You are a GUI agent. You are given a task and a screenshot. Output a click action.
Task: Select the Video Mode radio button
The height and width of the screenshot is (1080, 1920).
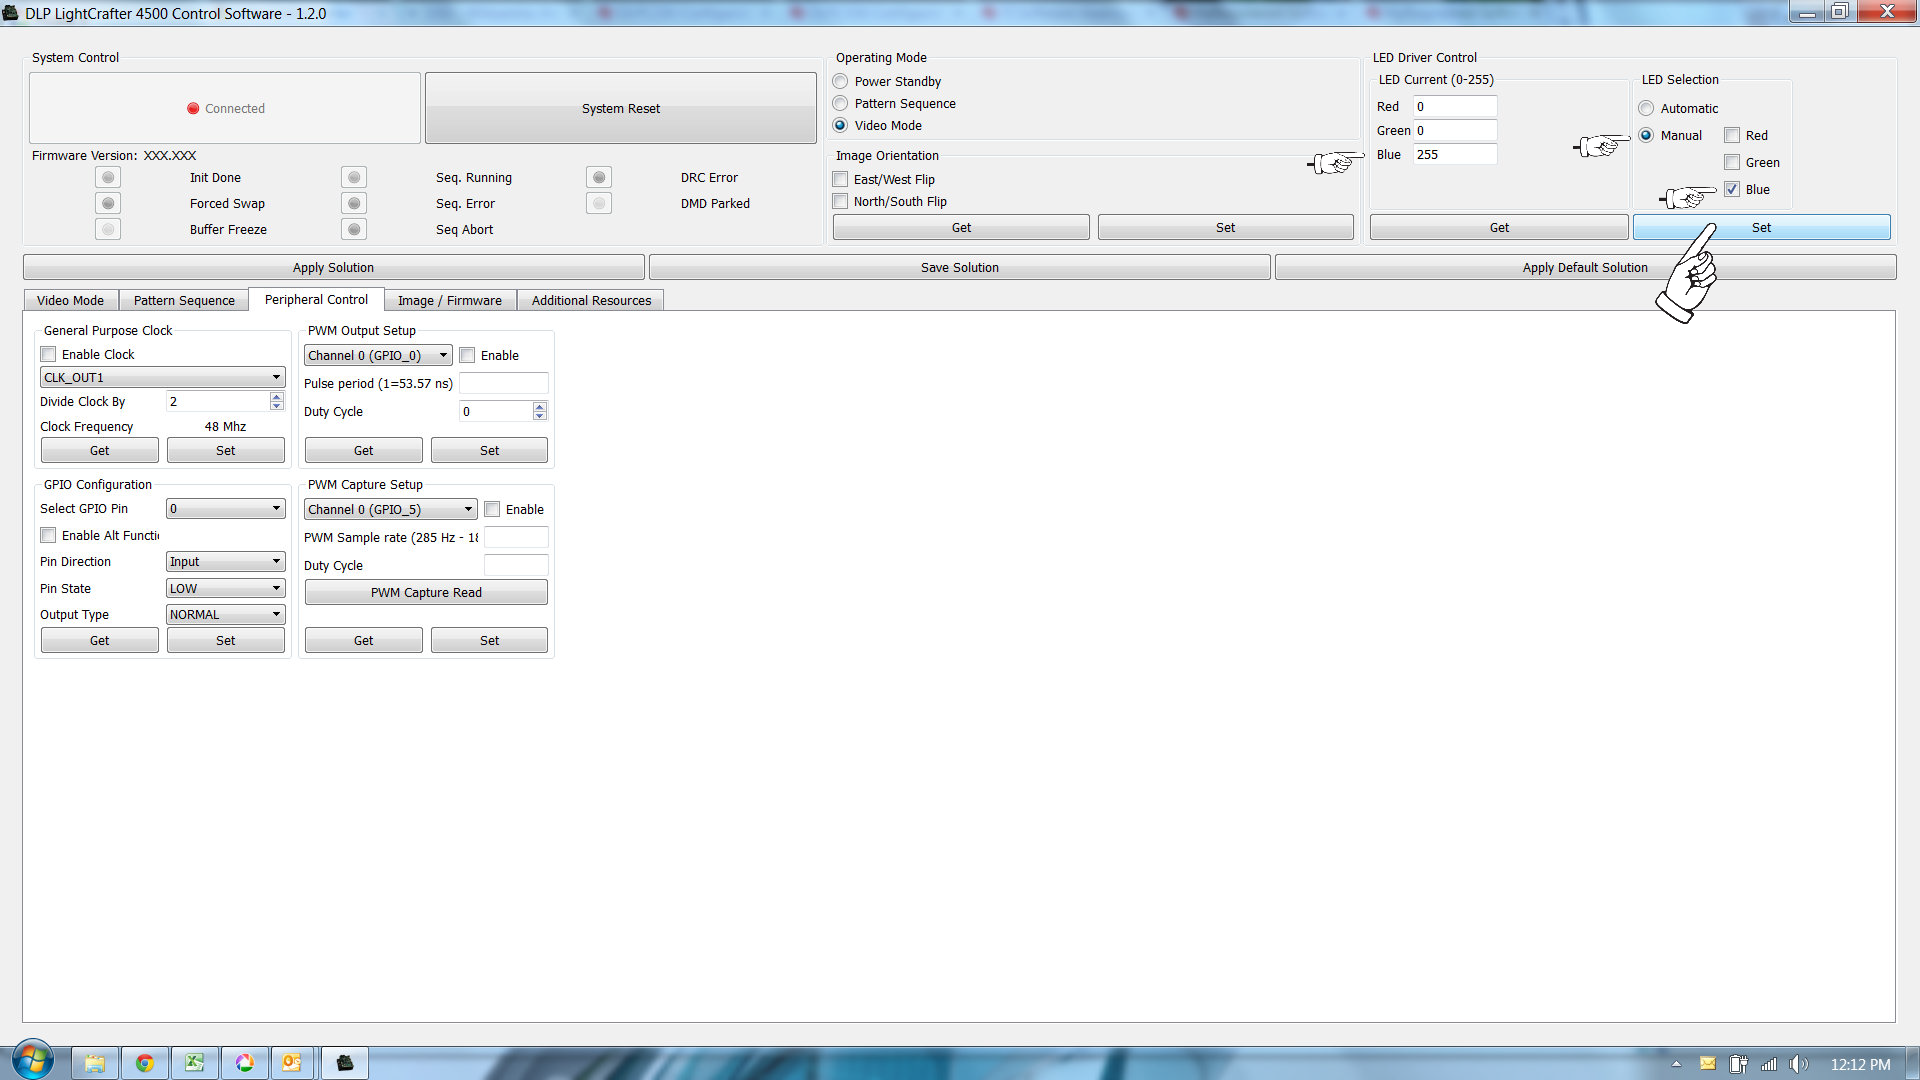point(840,125)
